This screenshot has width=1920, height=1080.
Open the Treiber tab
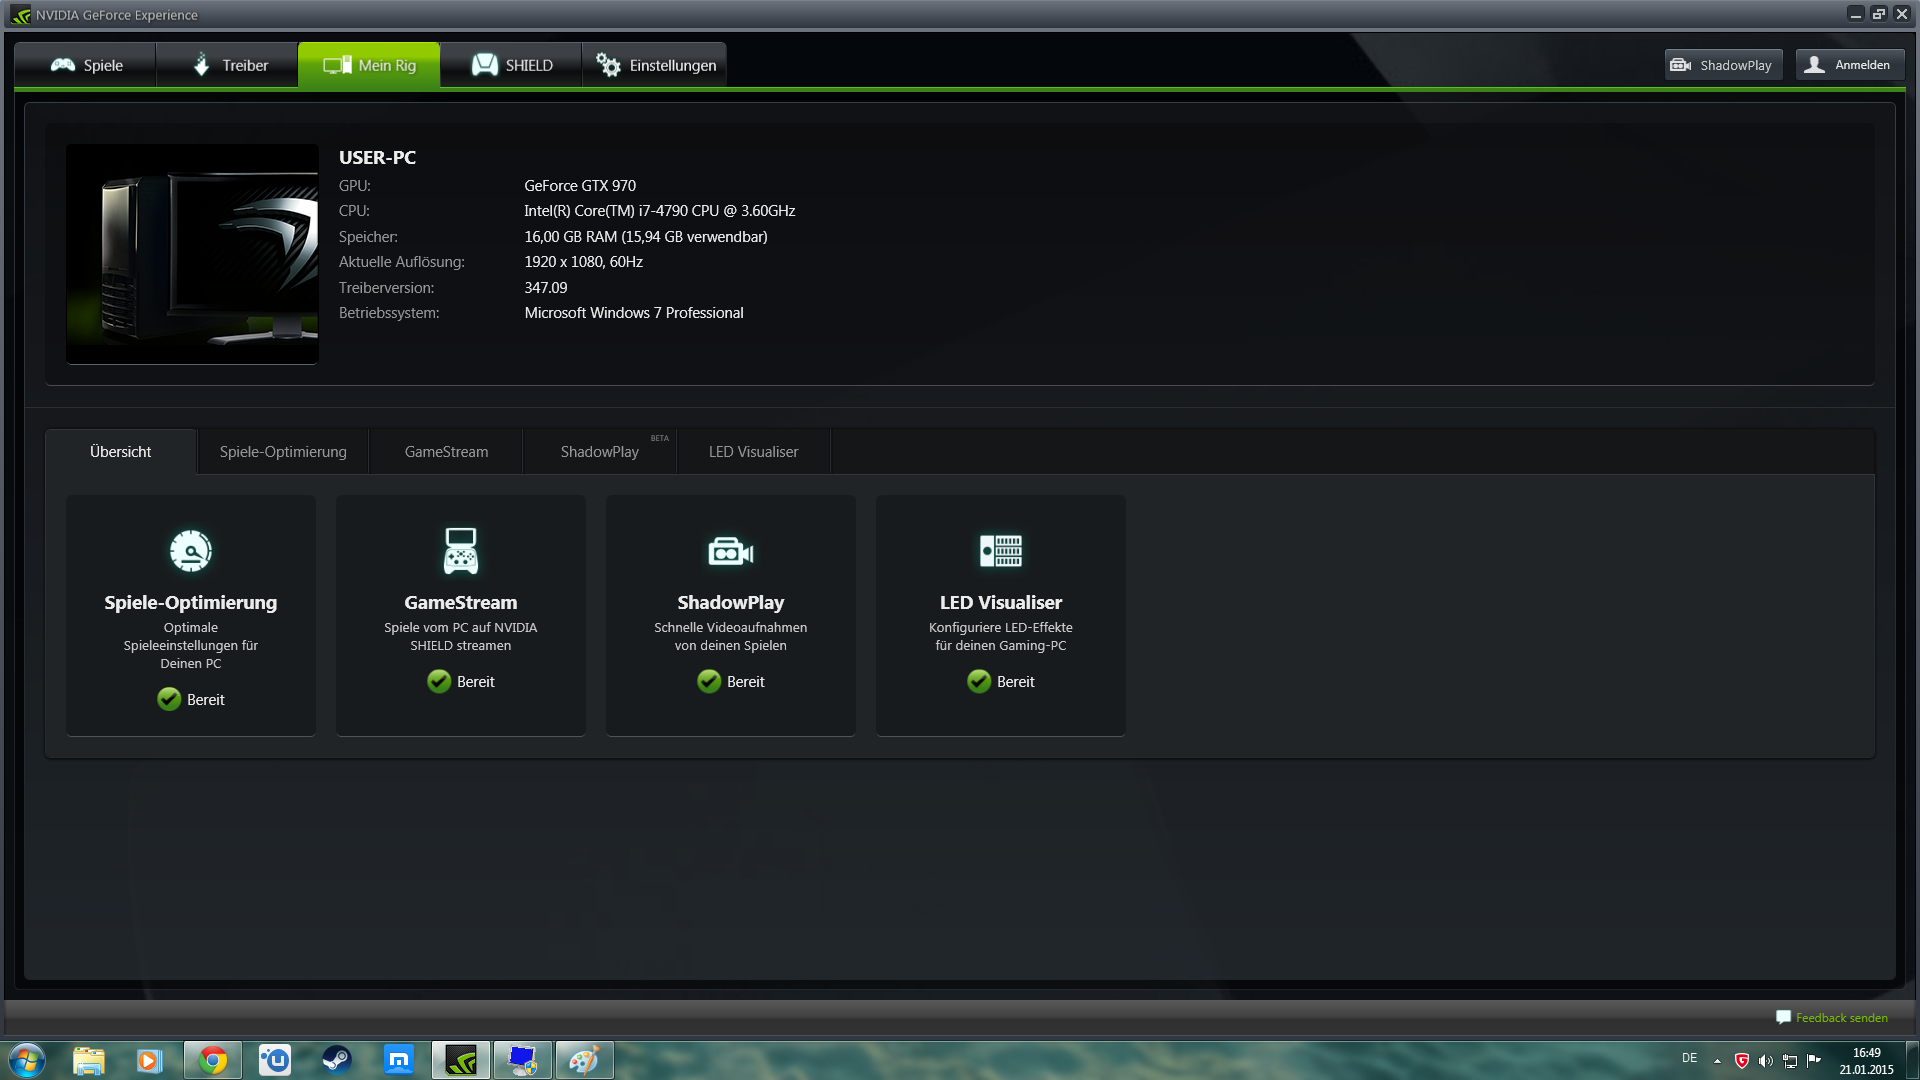click(x=228, y=65)
